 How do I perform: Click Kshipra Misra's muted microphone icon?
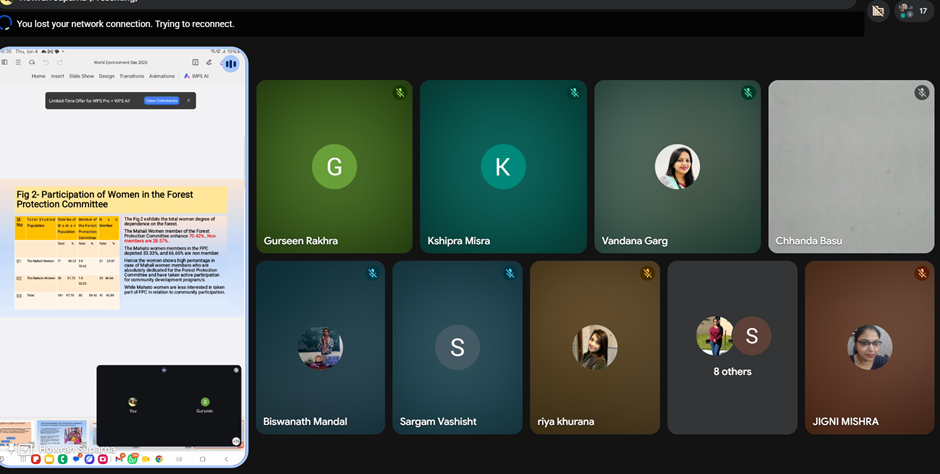(574, 92)
